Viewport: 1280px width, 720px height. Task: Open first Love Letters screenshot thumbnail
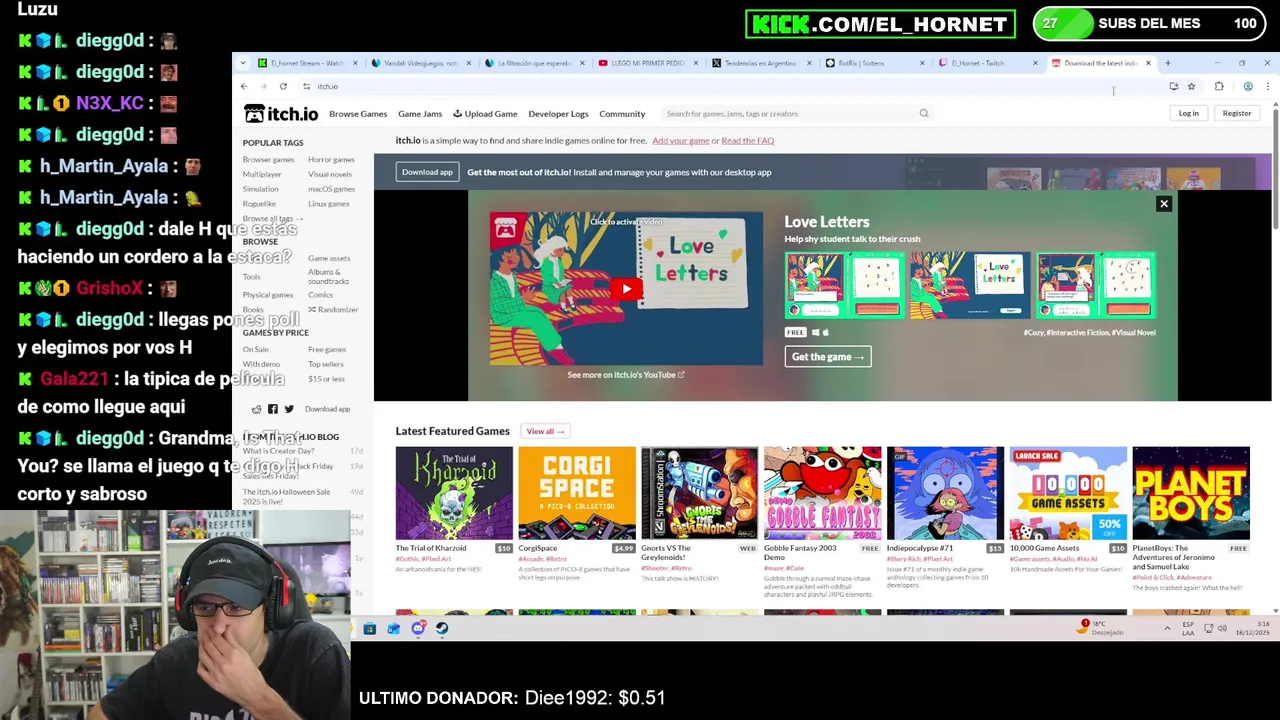click(844, 285)
